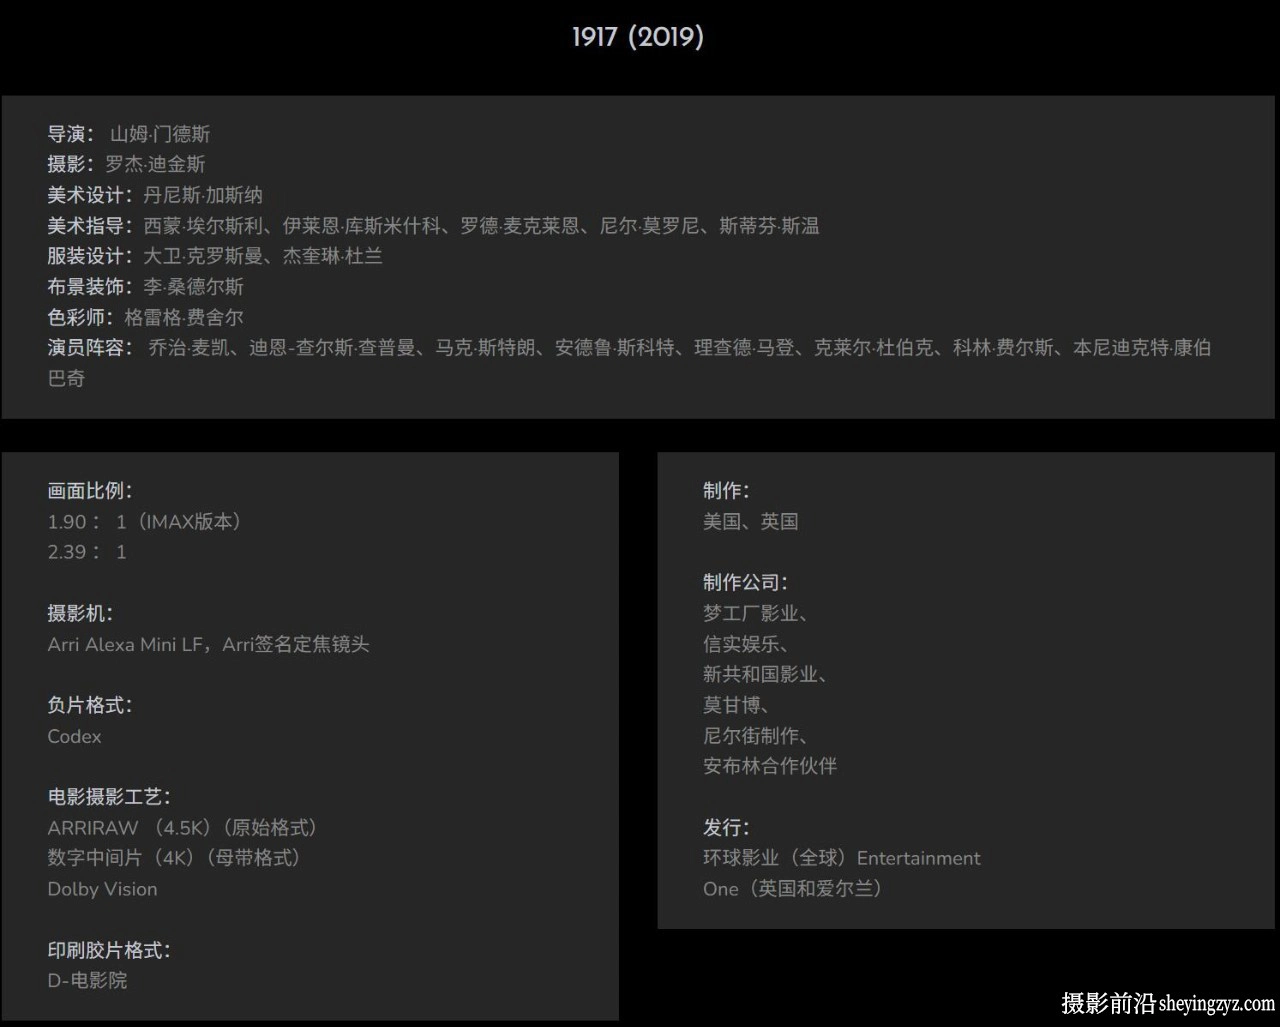Click the camera text Arri Alexa Mini LF

(x=125, y=644)
